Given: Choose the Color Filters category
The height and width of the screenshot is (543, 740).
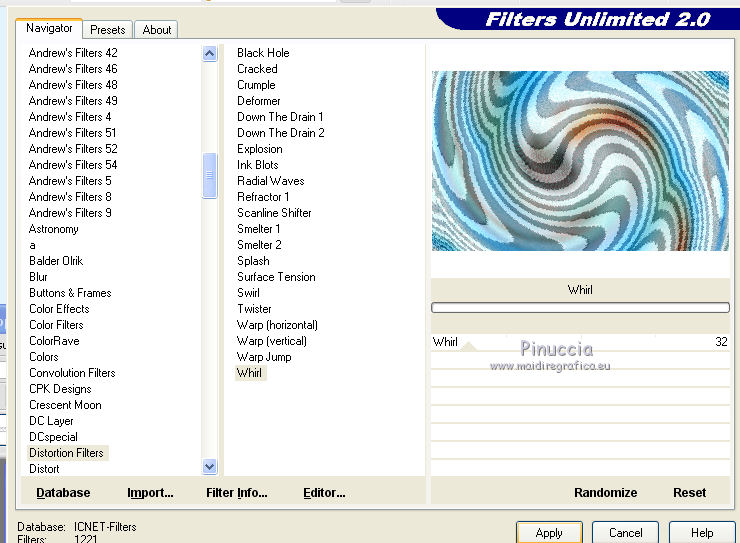Looking at the screenshot, I should click(x=56, y=325).
